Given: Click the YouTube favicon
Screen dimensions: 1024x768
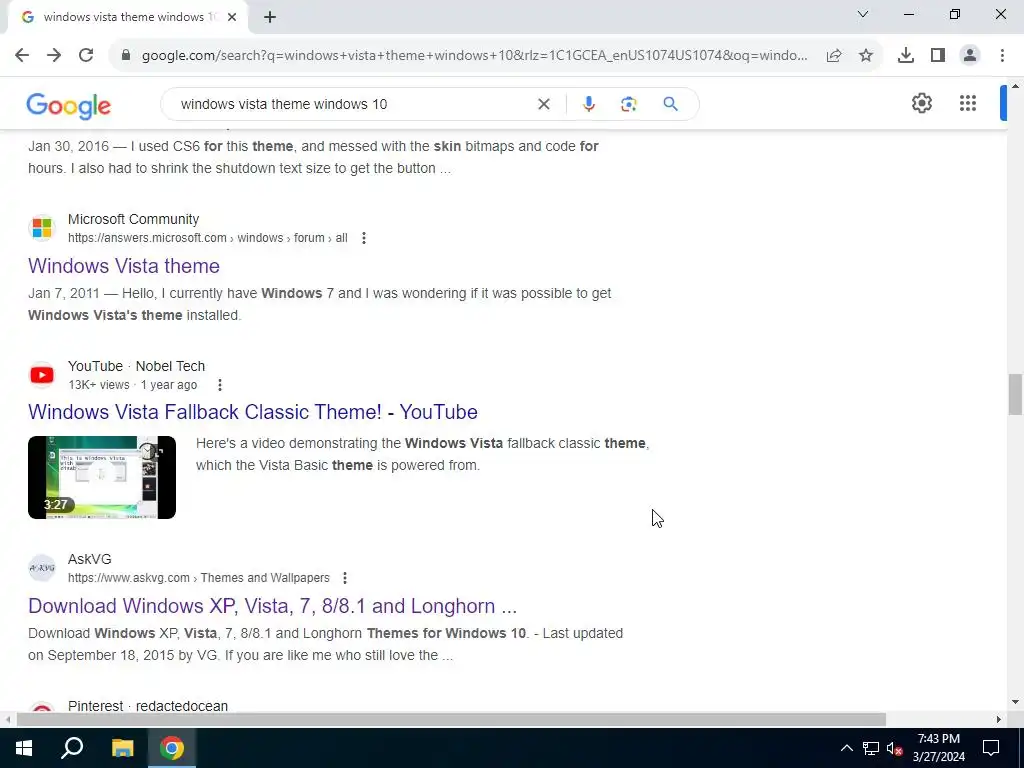Looking at the screenshot, I should (x=42, y=375).
